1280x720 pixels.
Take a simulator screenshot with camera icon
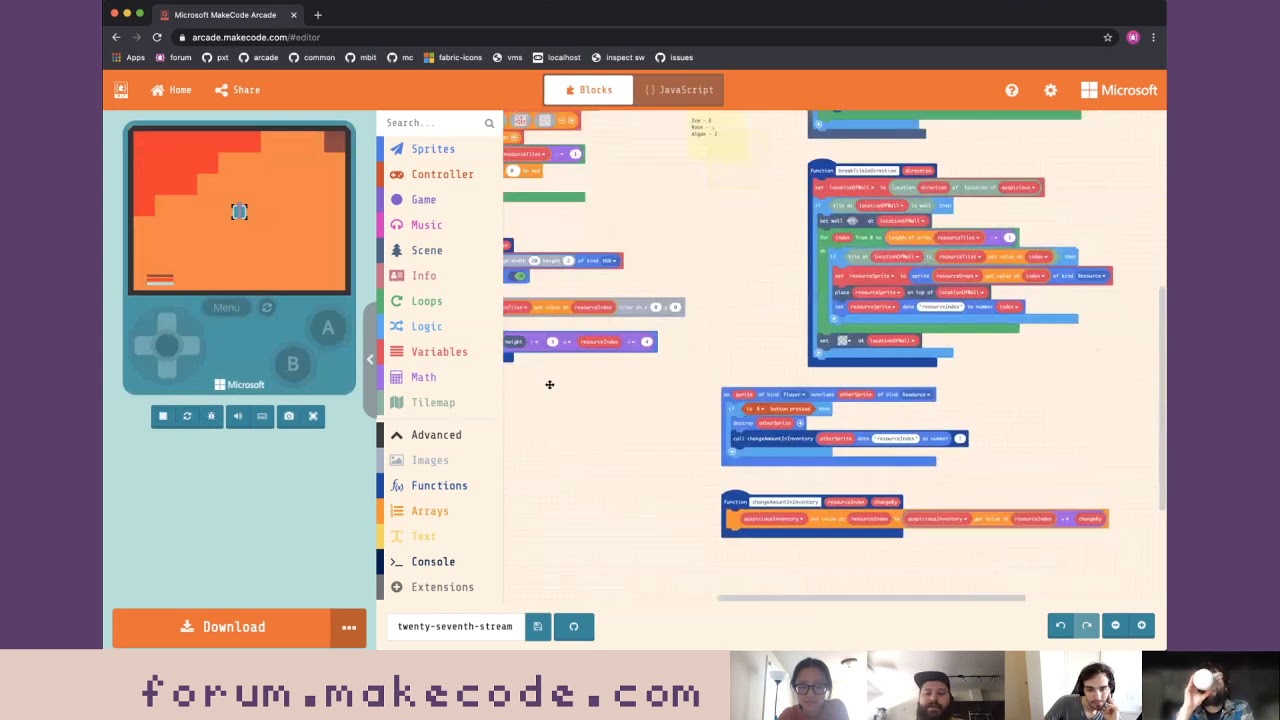click(289, 416)
